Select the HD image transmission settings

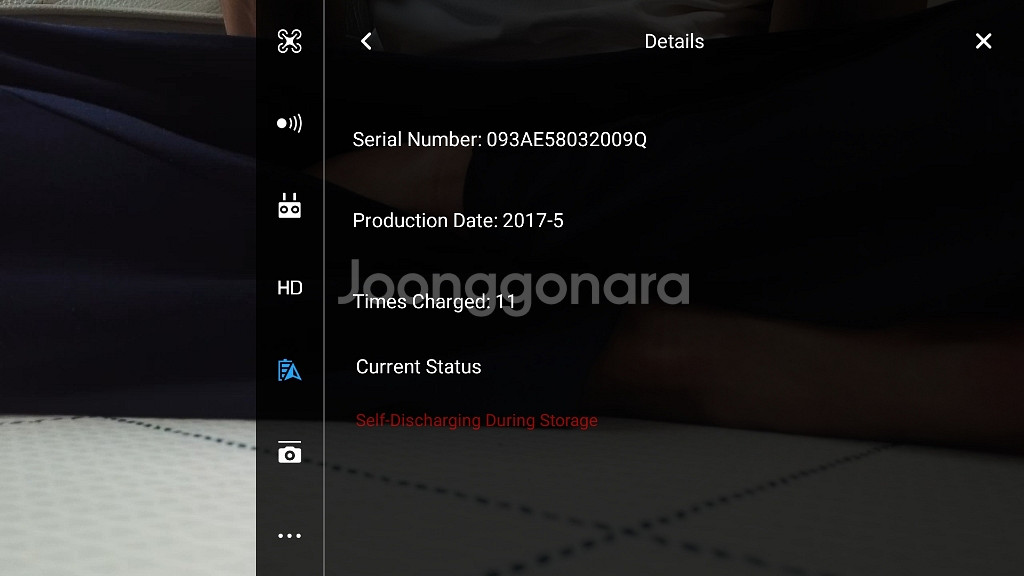289,288
